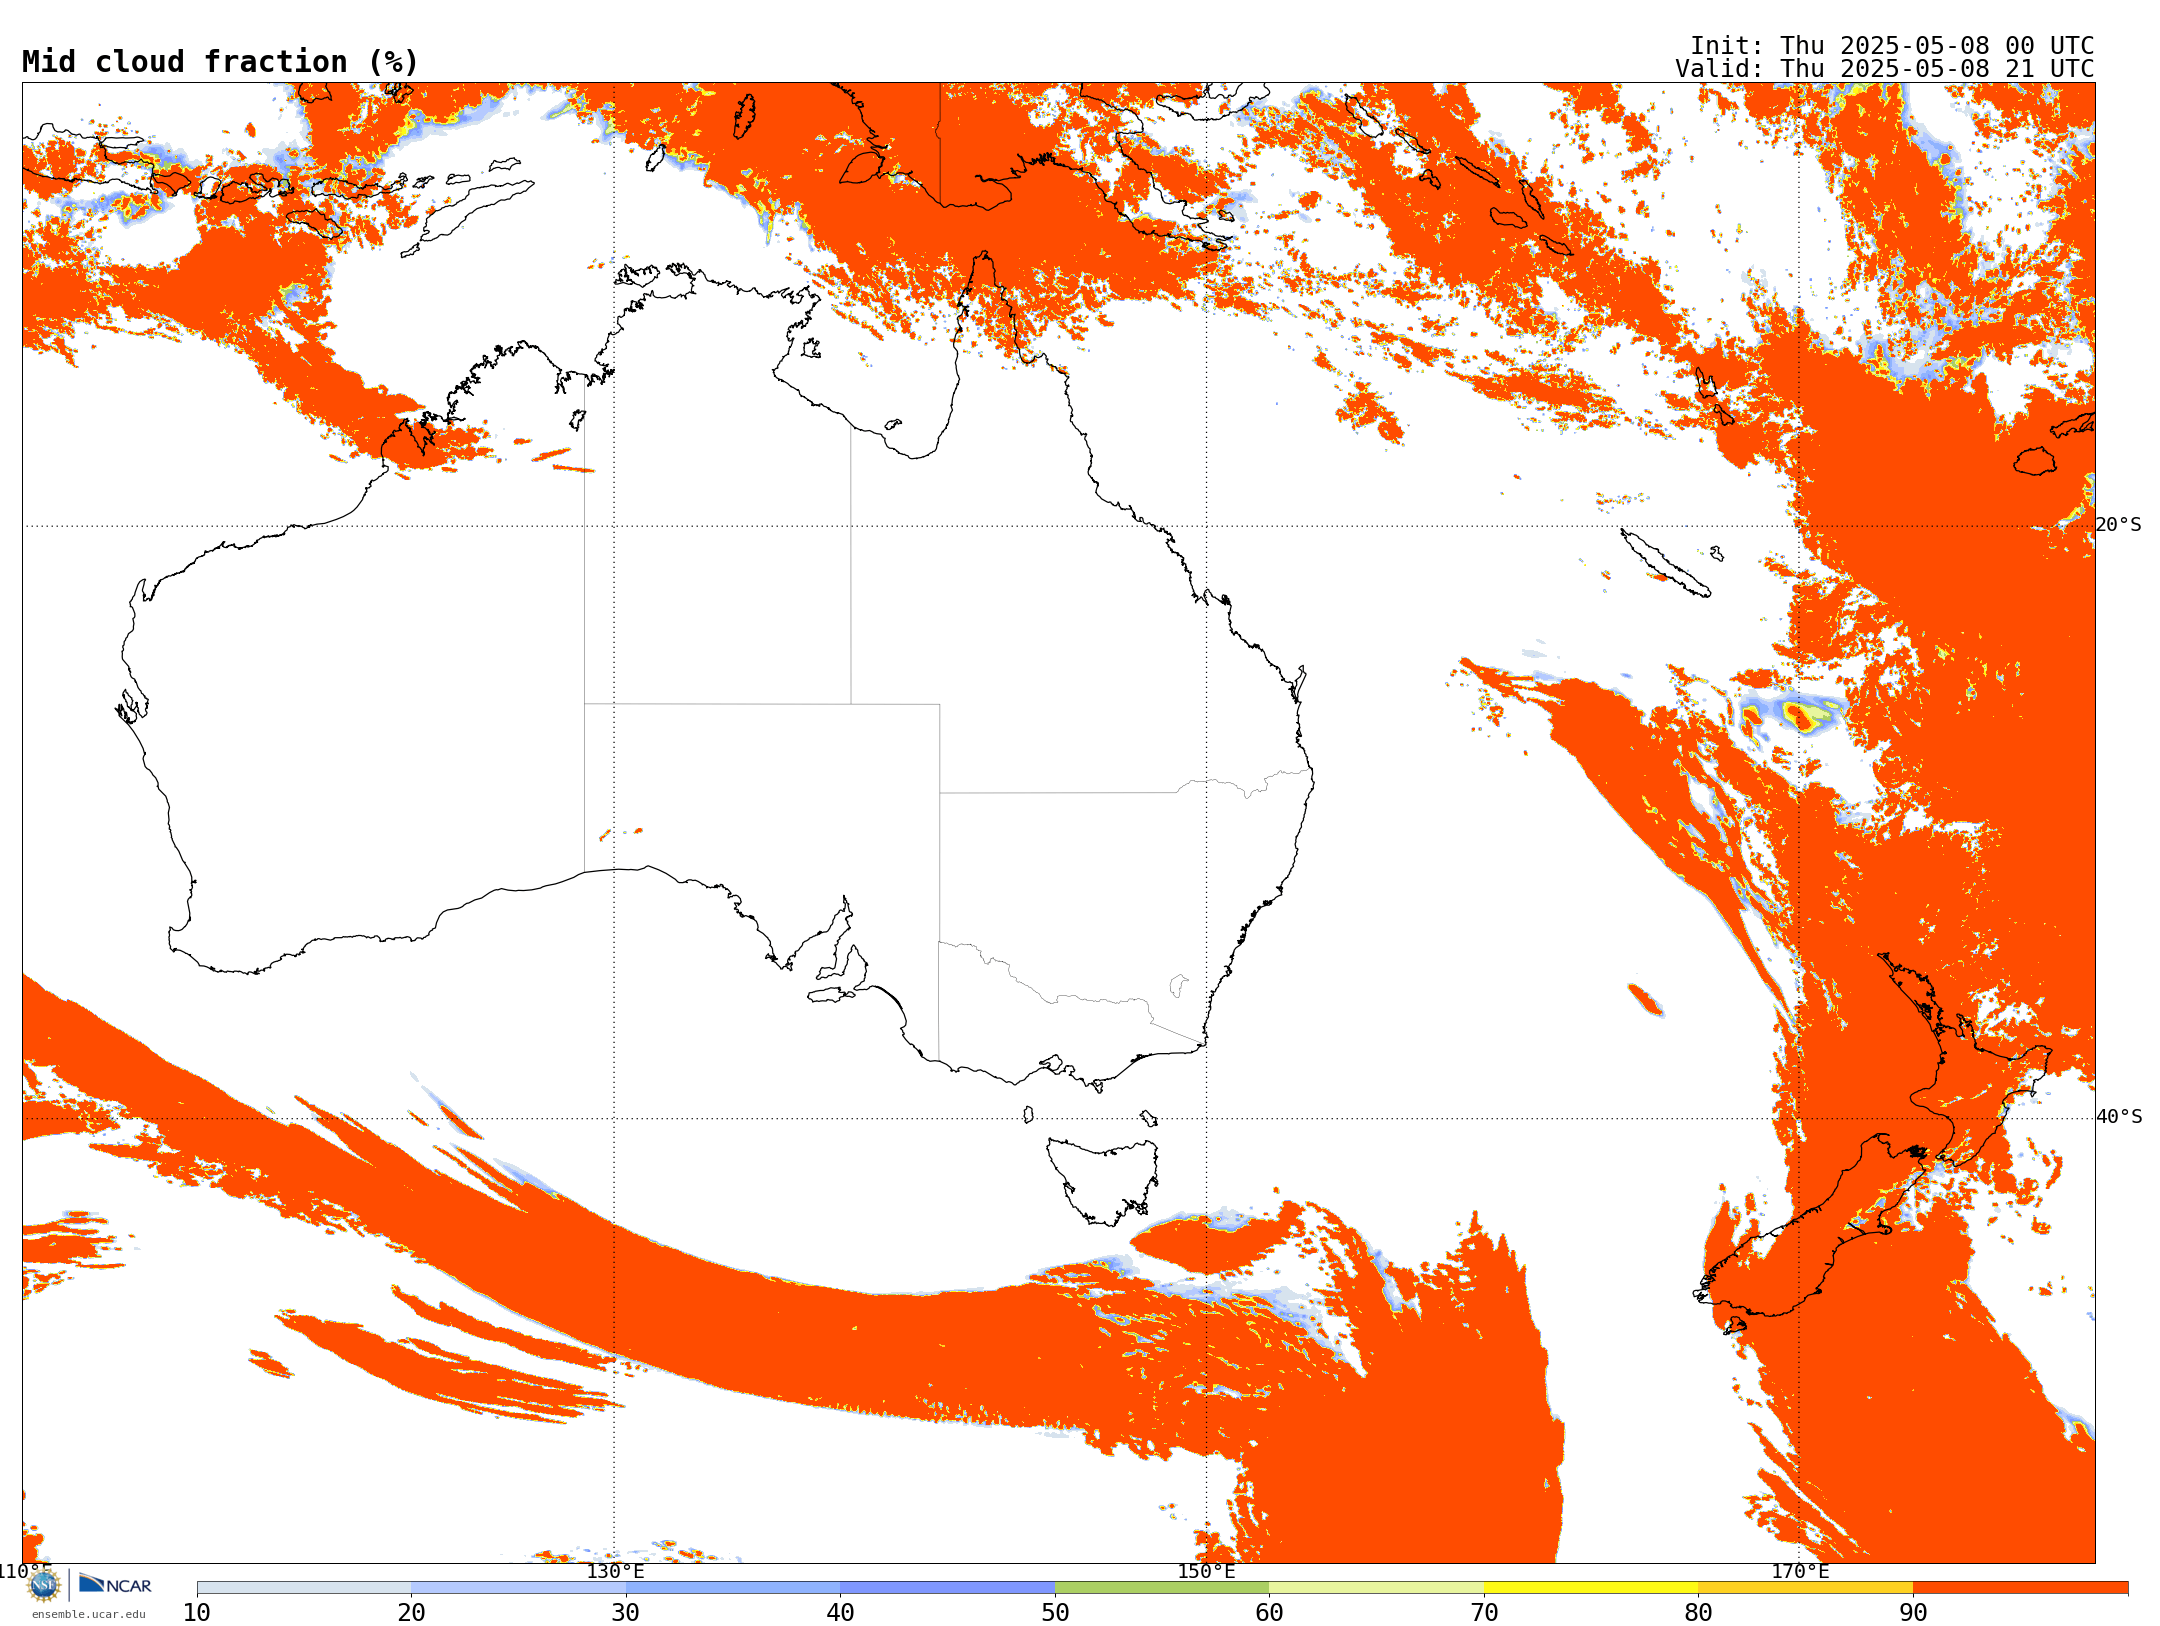Click the New Caledonia island outline

click(1665, 563)
